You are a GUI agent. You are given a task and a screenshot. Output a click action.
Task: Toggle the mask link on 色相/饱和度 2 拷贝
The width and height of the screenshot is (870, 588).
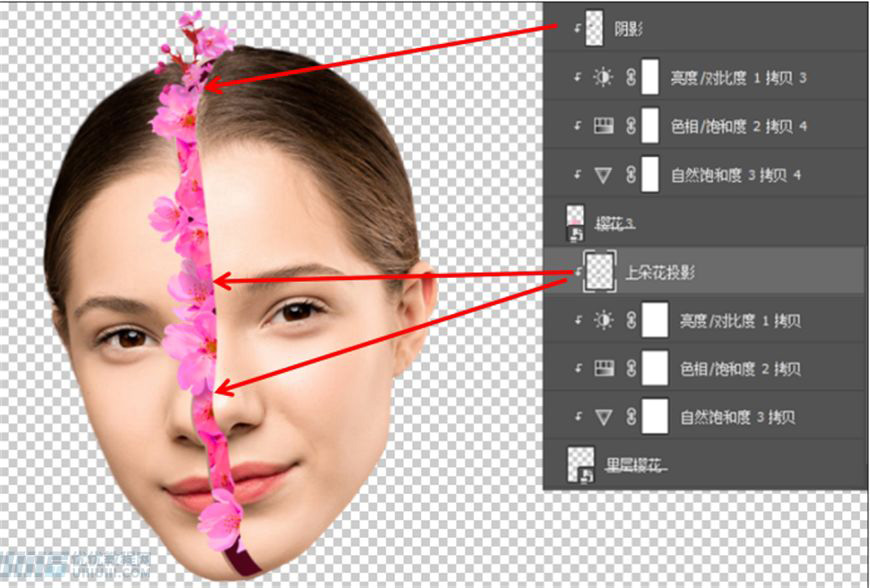coord(630,368)
